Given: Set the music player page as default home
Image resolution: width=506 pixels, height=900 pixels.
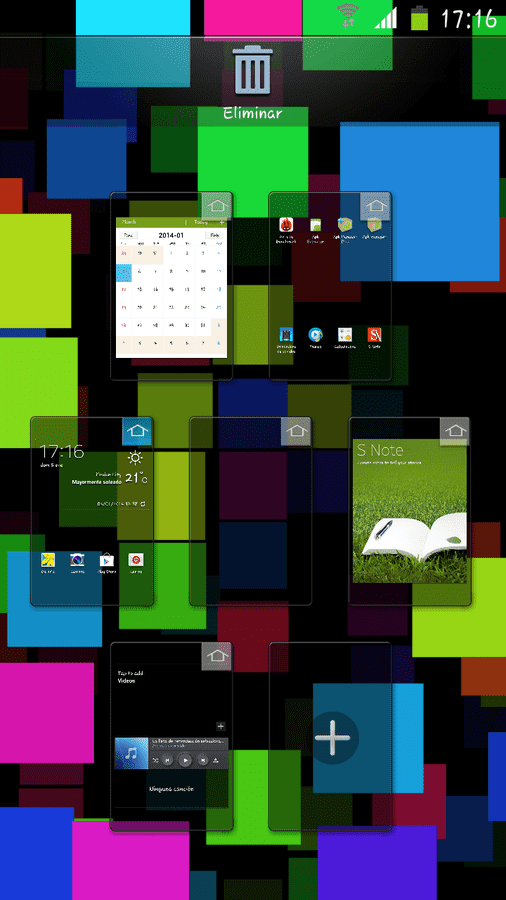Looking at the screenshot, I should click(217, 657).
